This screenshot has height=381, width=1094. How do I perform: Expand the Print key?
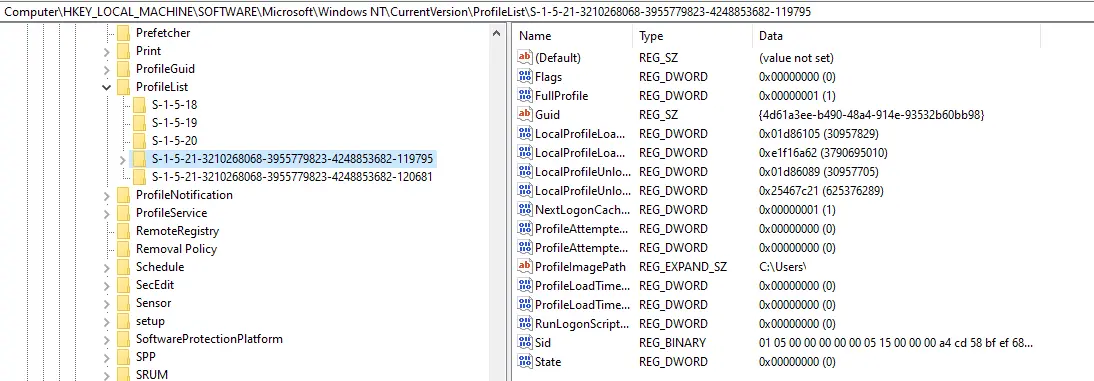coord(107,51)
